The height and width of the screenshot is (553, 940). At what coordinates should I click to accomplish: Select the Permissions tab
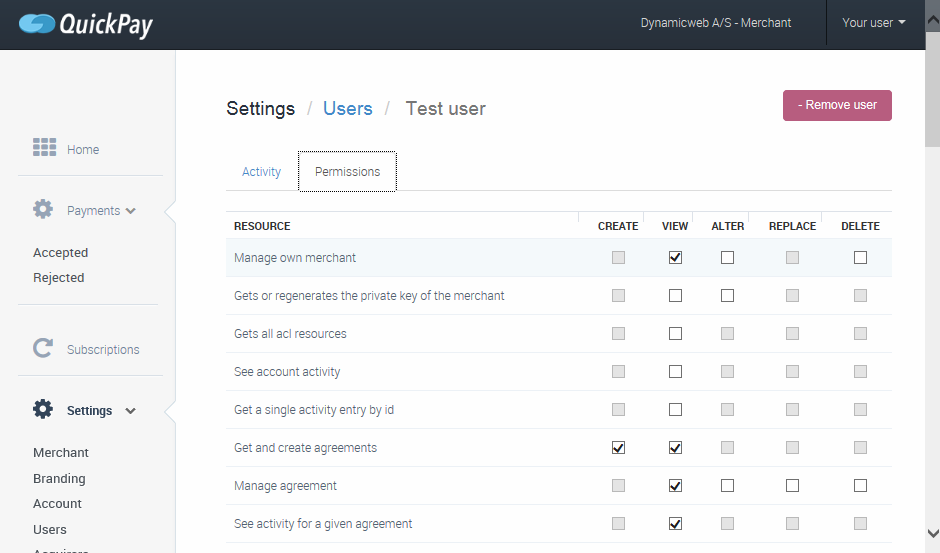coord(347,172)
